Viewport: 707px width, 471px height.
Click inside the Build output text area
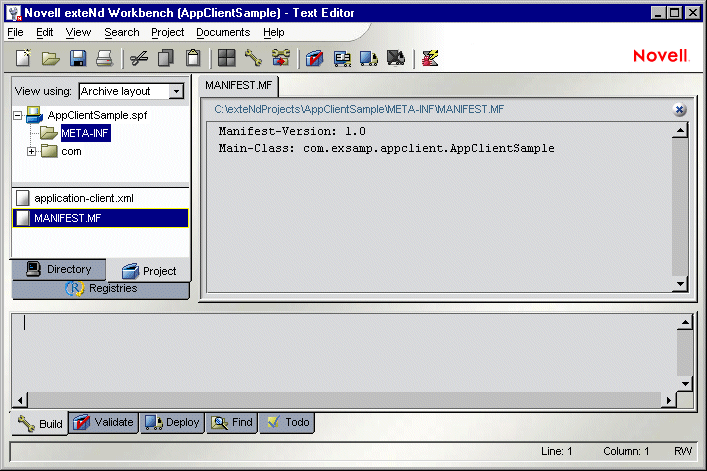pos(344,352)
